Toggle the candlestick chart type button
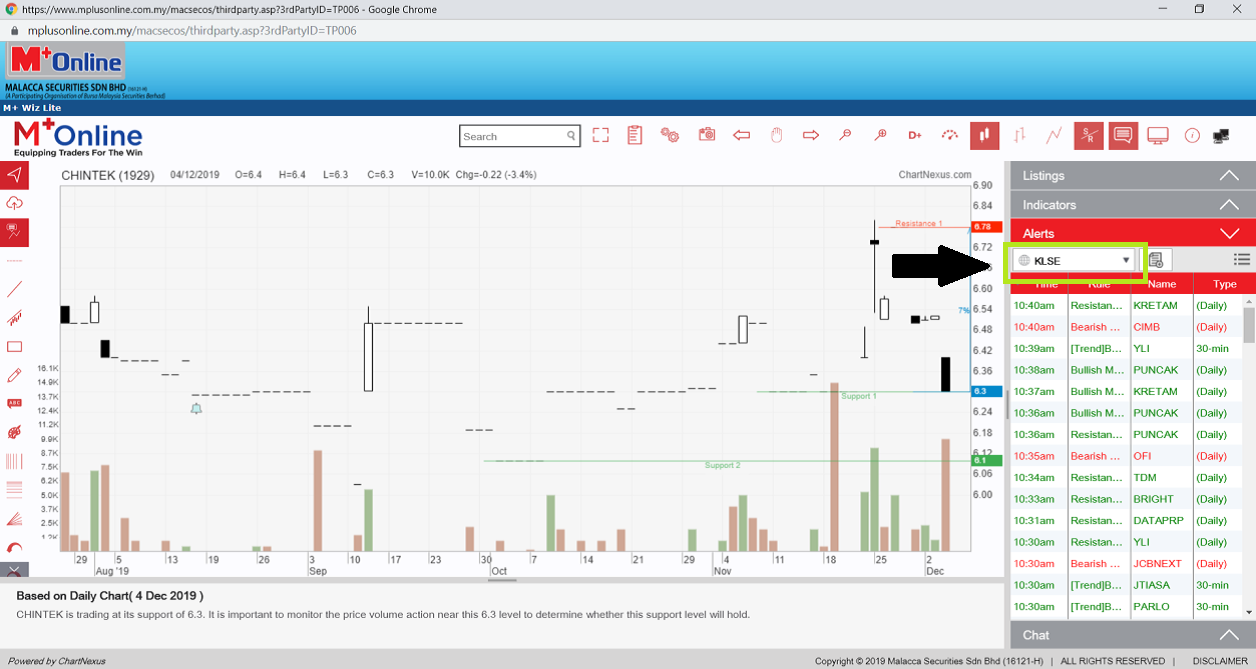Image resolution: width=1256 pixels, height=669 pixels. pos(984,135)
